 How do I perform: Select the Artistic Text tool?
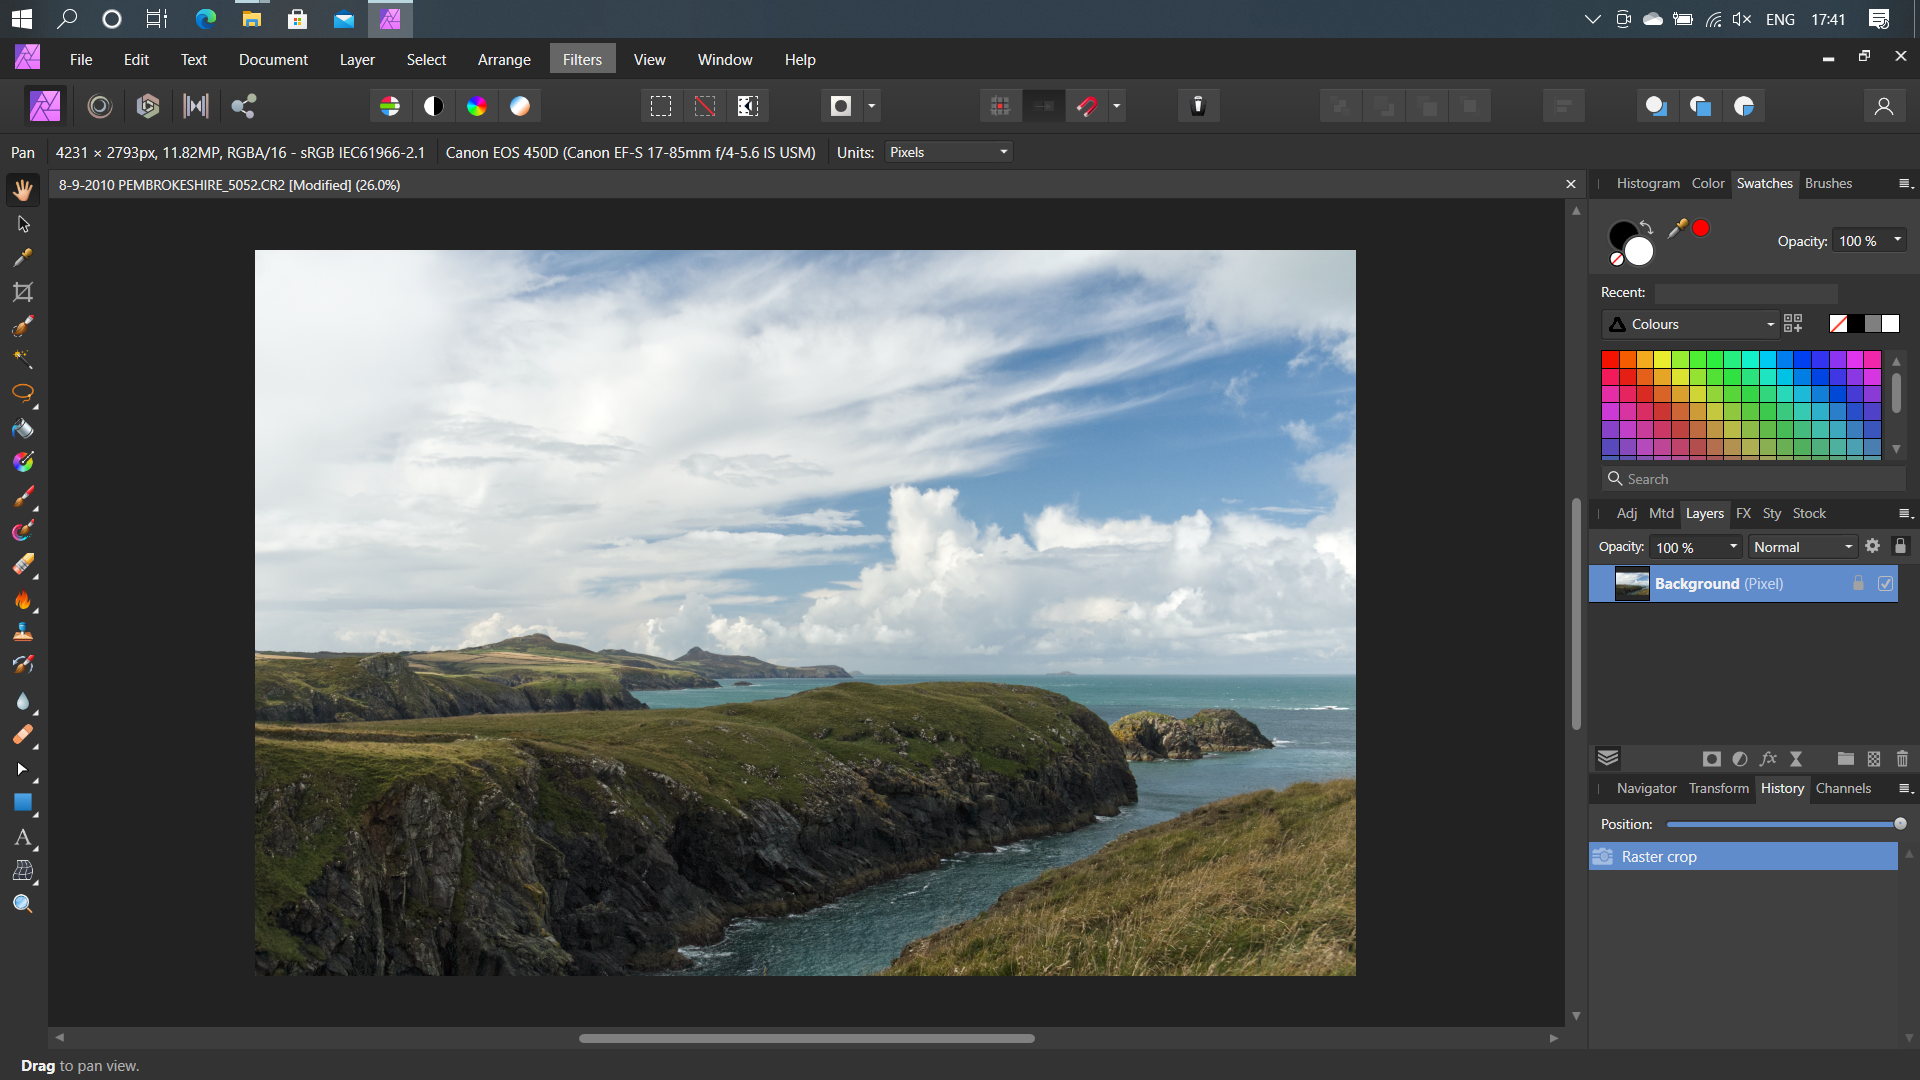(23, 837)
